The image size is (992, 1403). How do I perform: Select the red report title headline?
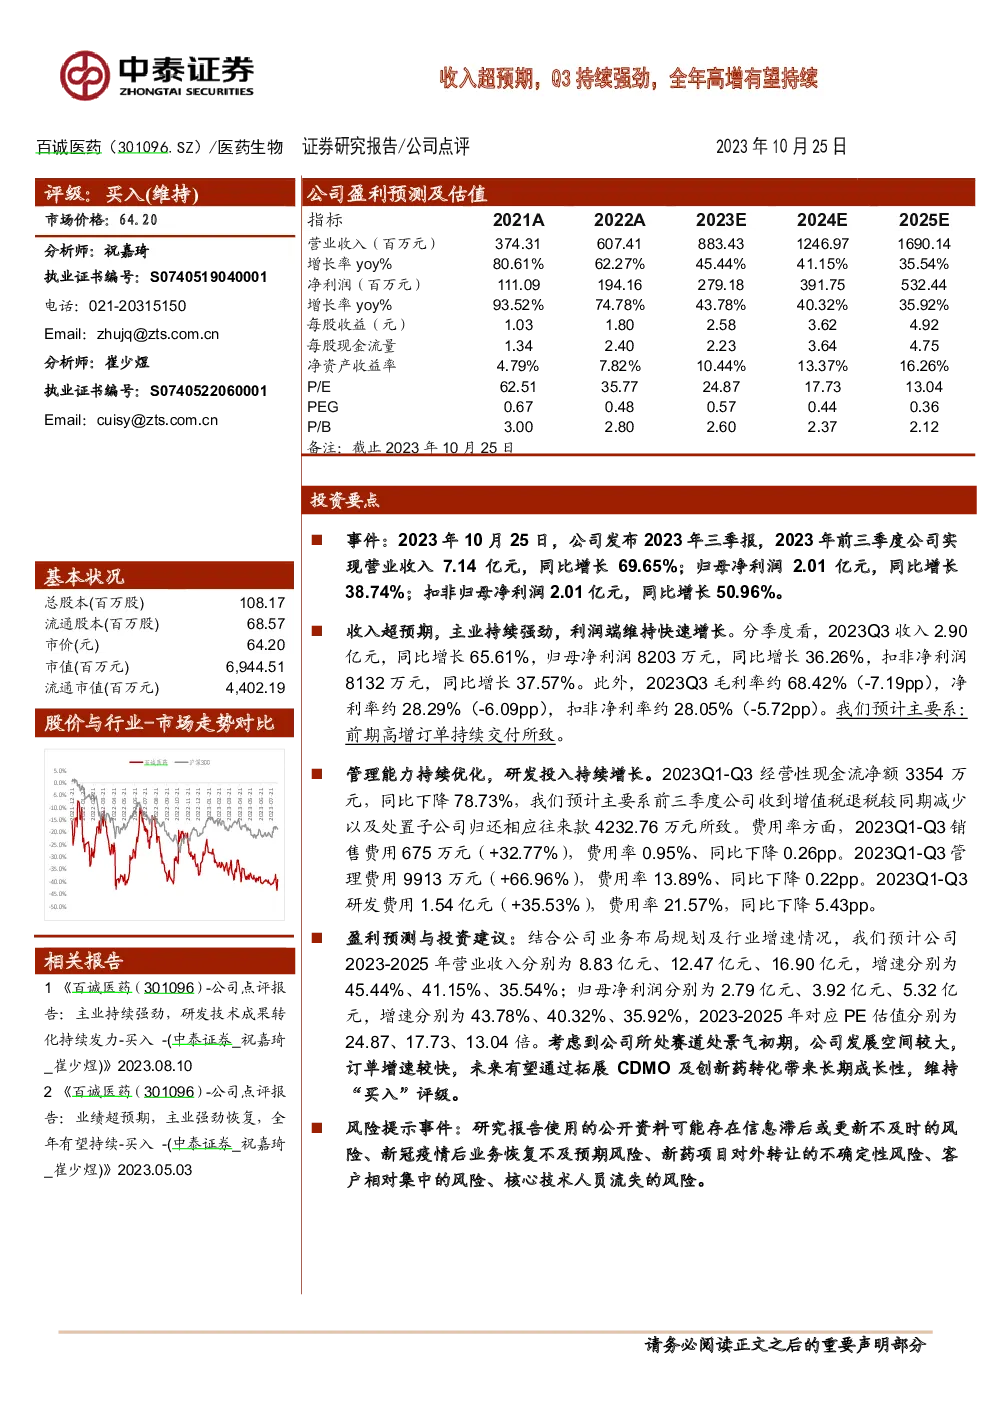pos(628,78)
